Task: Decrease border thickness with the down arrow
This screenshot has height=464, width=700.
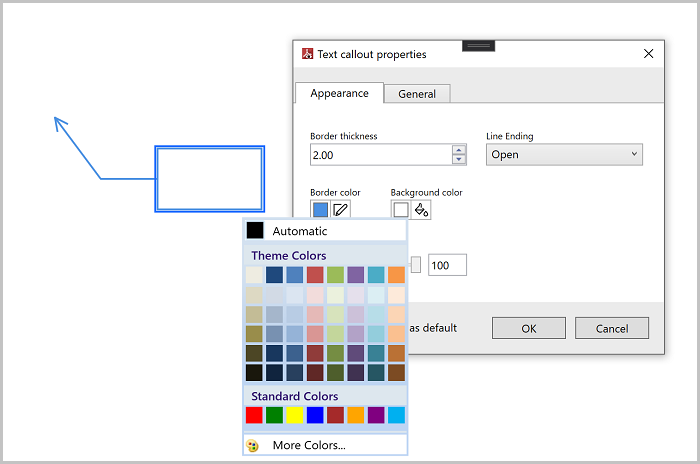Action: [x=459, y=160]
